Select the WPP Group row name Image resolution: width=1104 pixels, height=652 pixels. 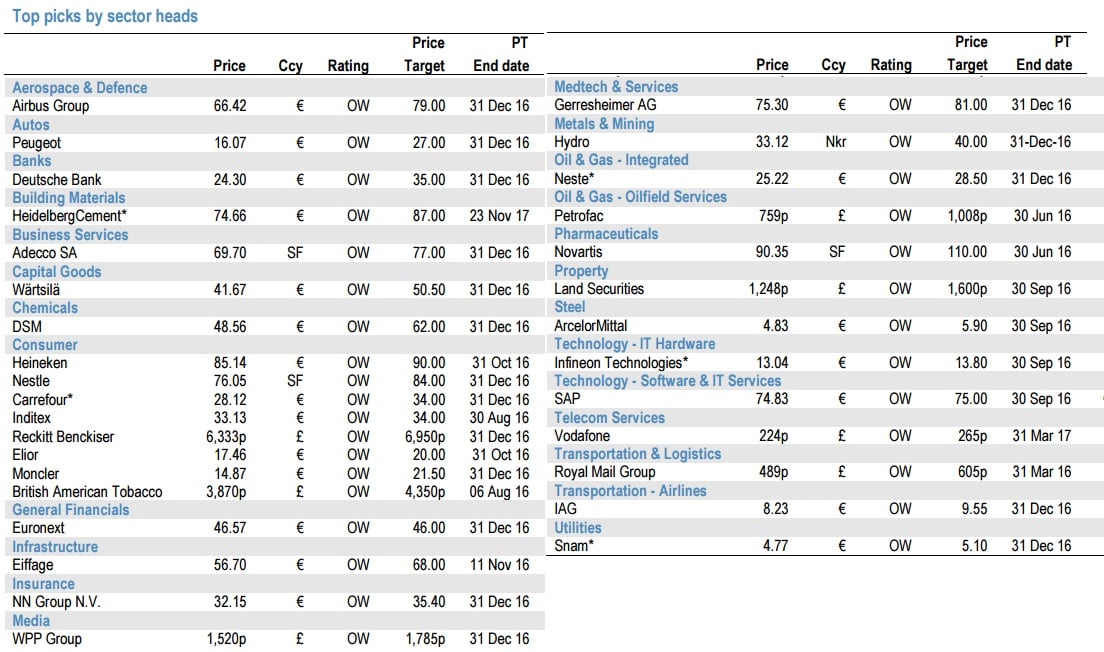click(x=47, y=639)
